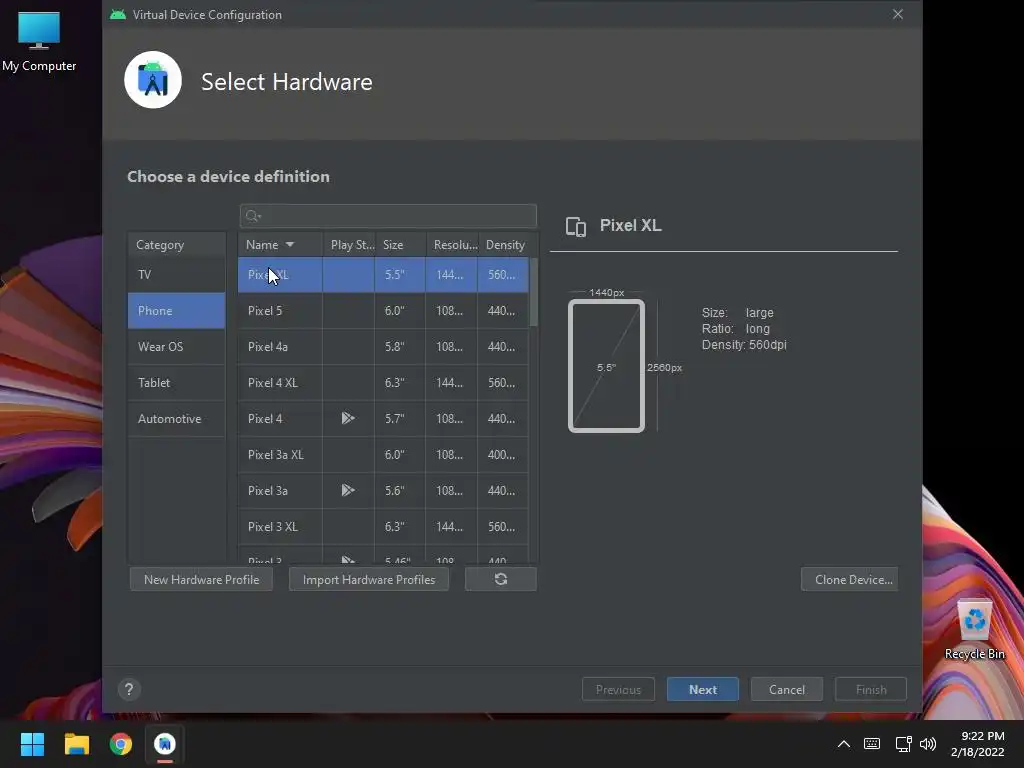Click Import Hardware Profiles button
The image size is (1024, 768).
click(x=369, y=579)
